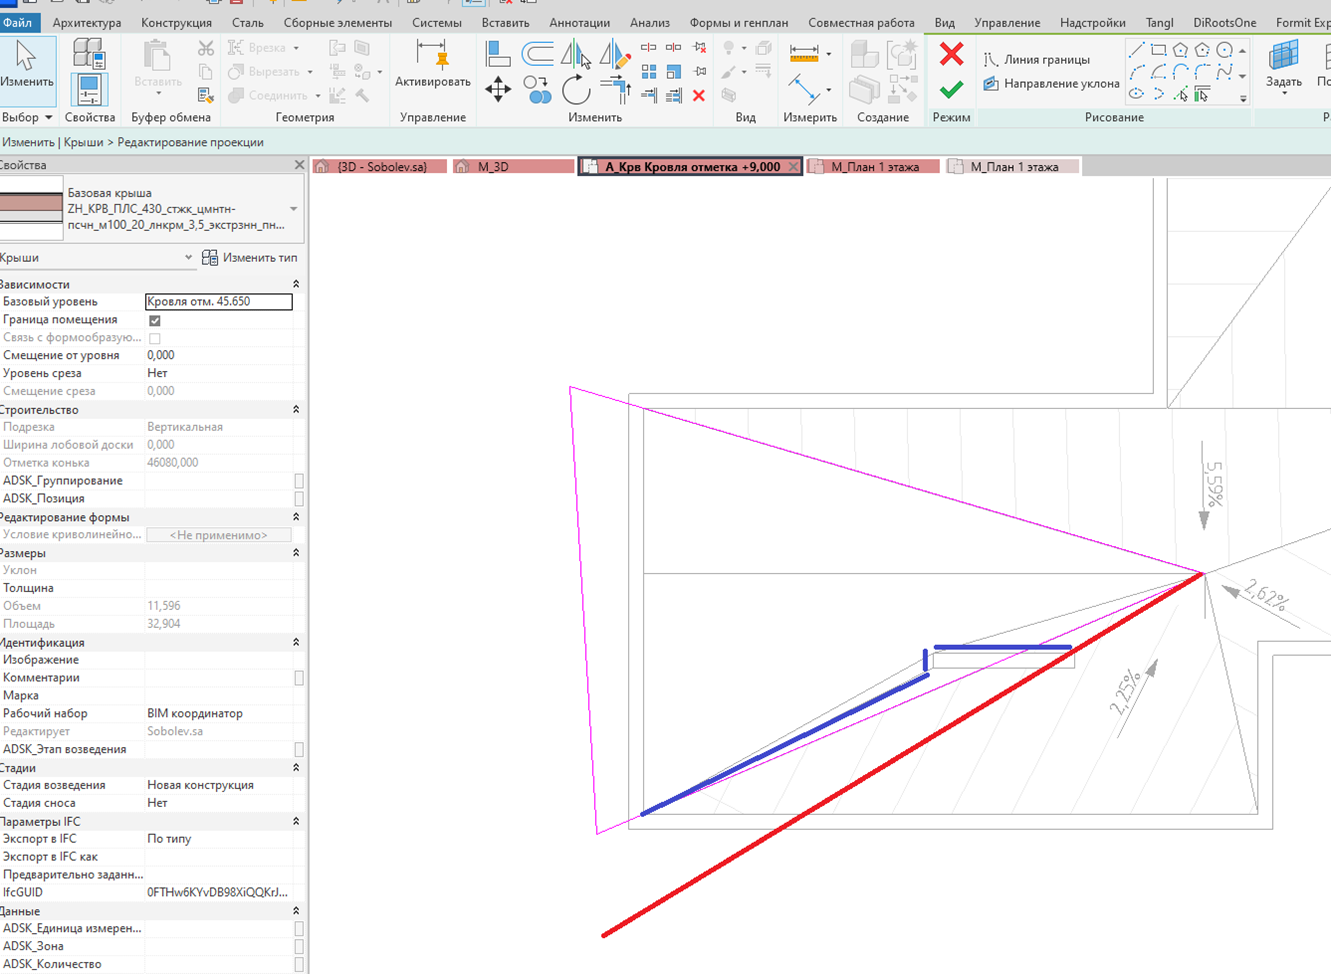1331x974 pixels.
Task: Open the Выбор dropdown
Action: point(27,118)
